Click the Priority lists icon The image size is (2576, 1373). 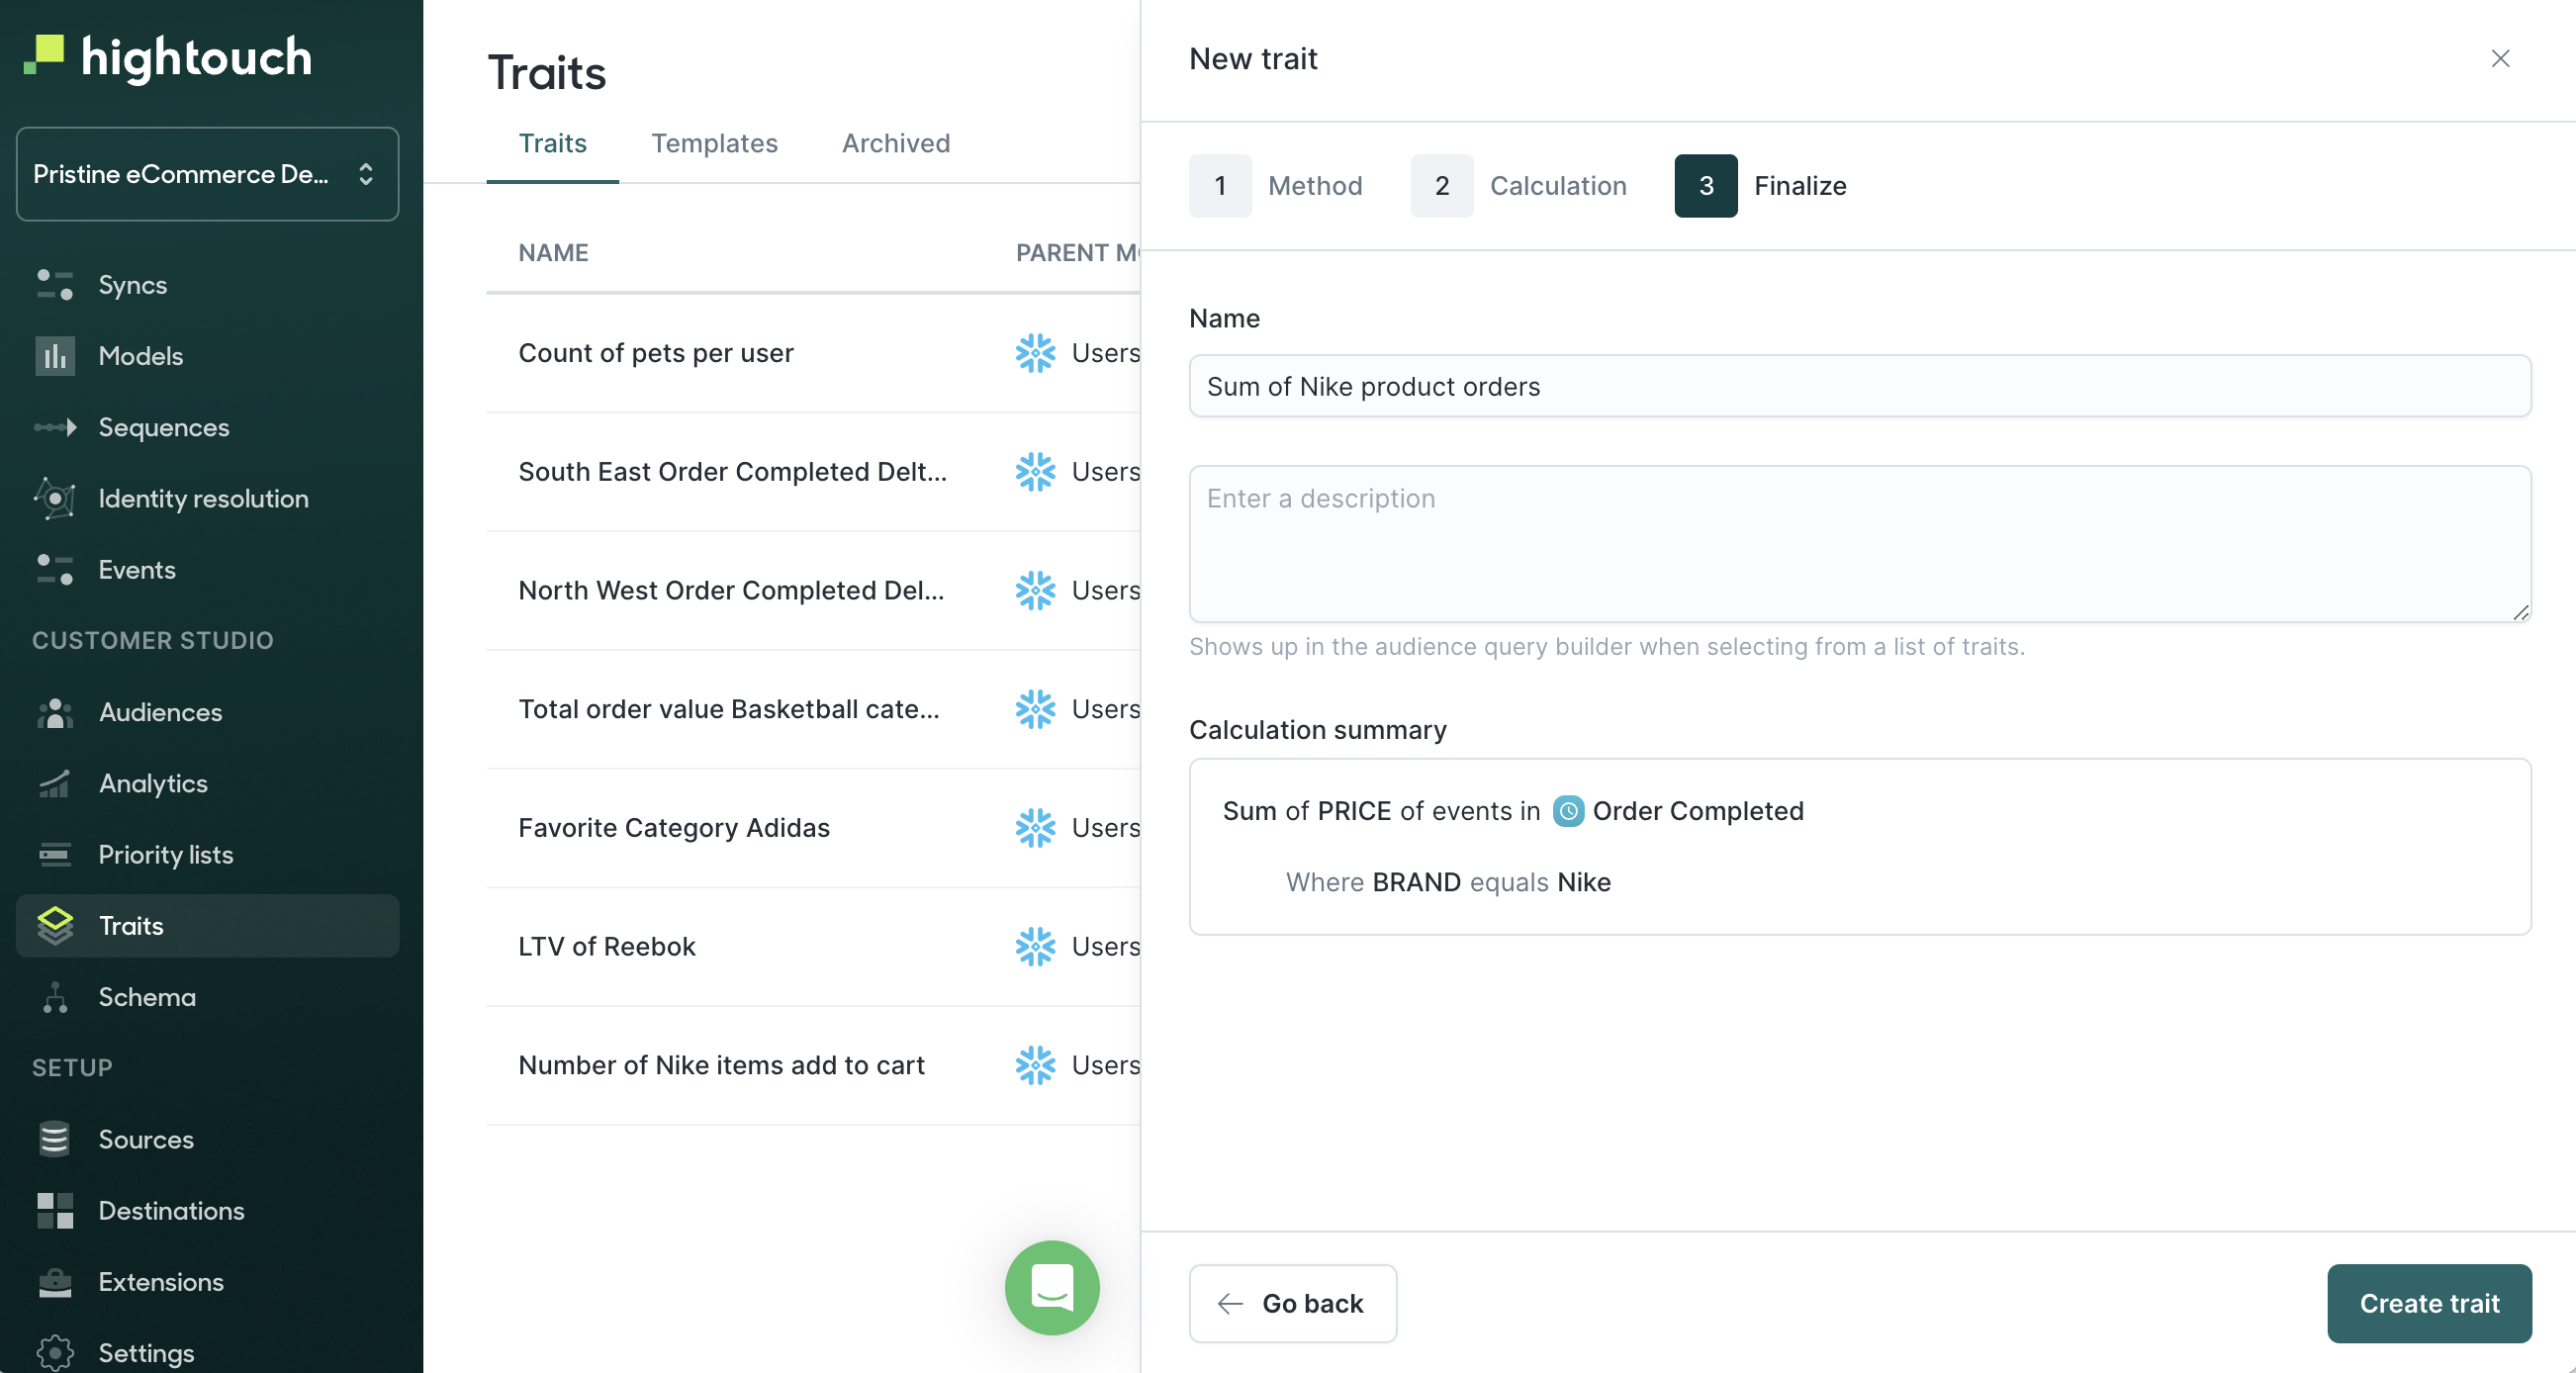tap(55, 855)
